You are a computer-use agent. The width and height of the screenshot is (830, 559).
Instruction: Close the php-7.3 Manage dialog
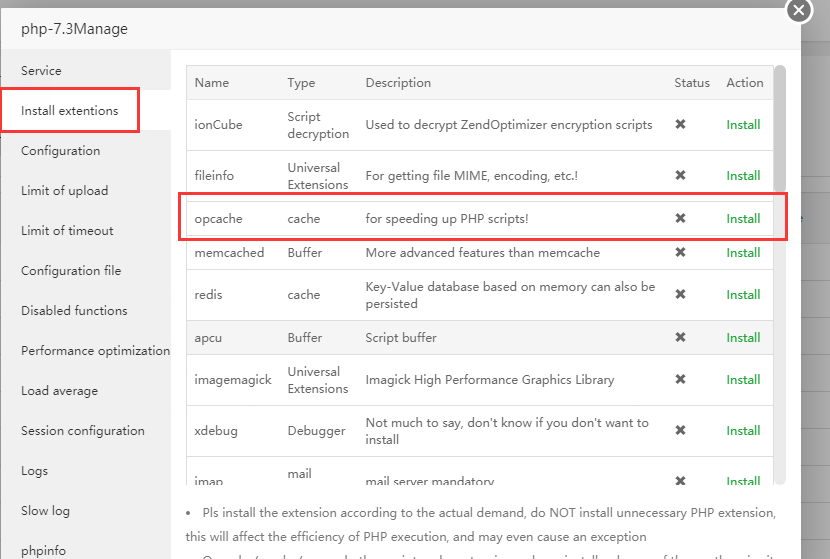click(x=798, y=11)
